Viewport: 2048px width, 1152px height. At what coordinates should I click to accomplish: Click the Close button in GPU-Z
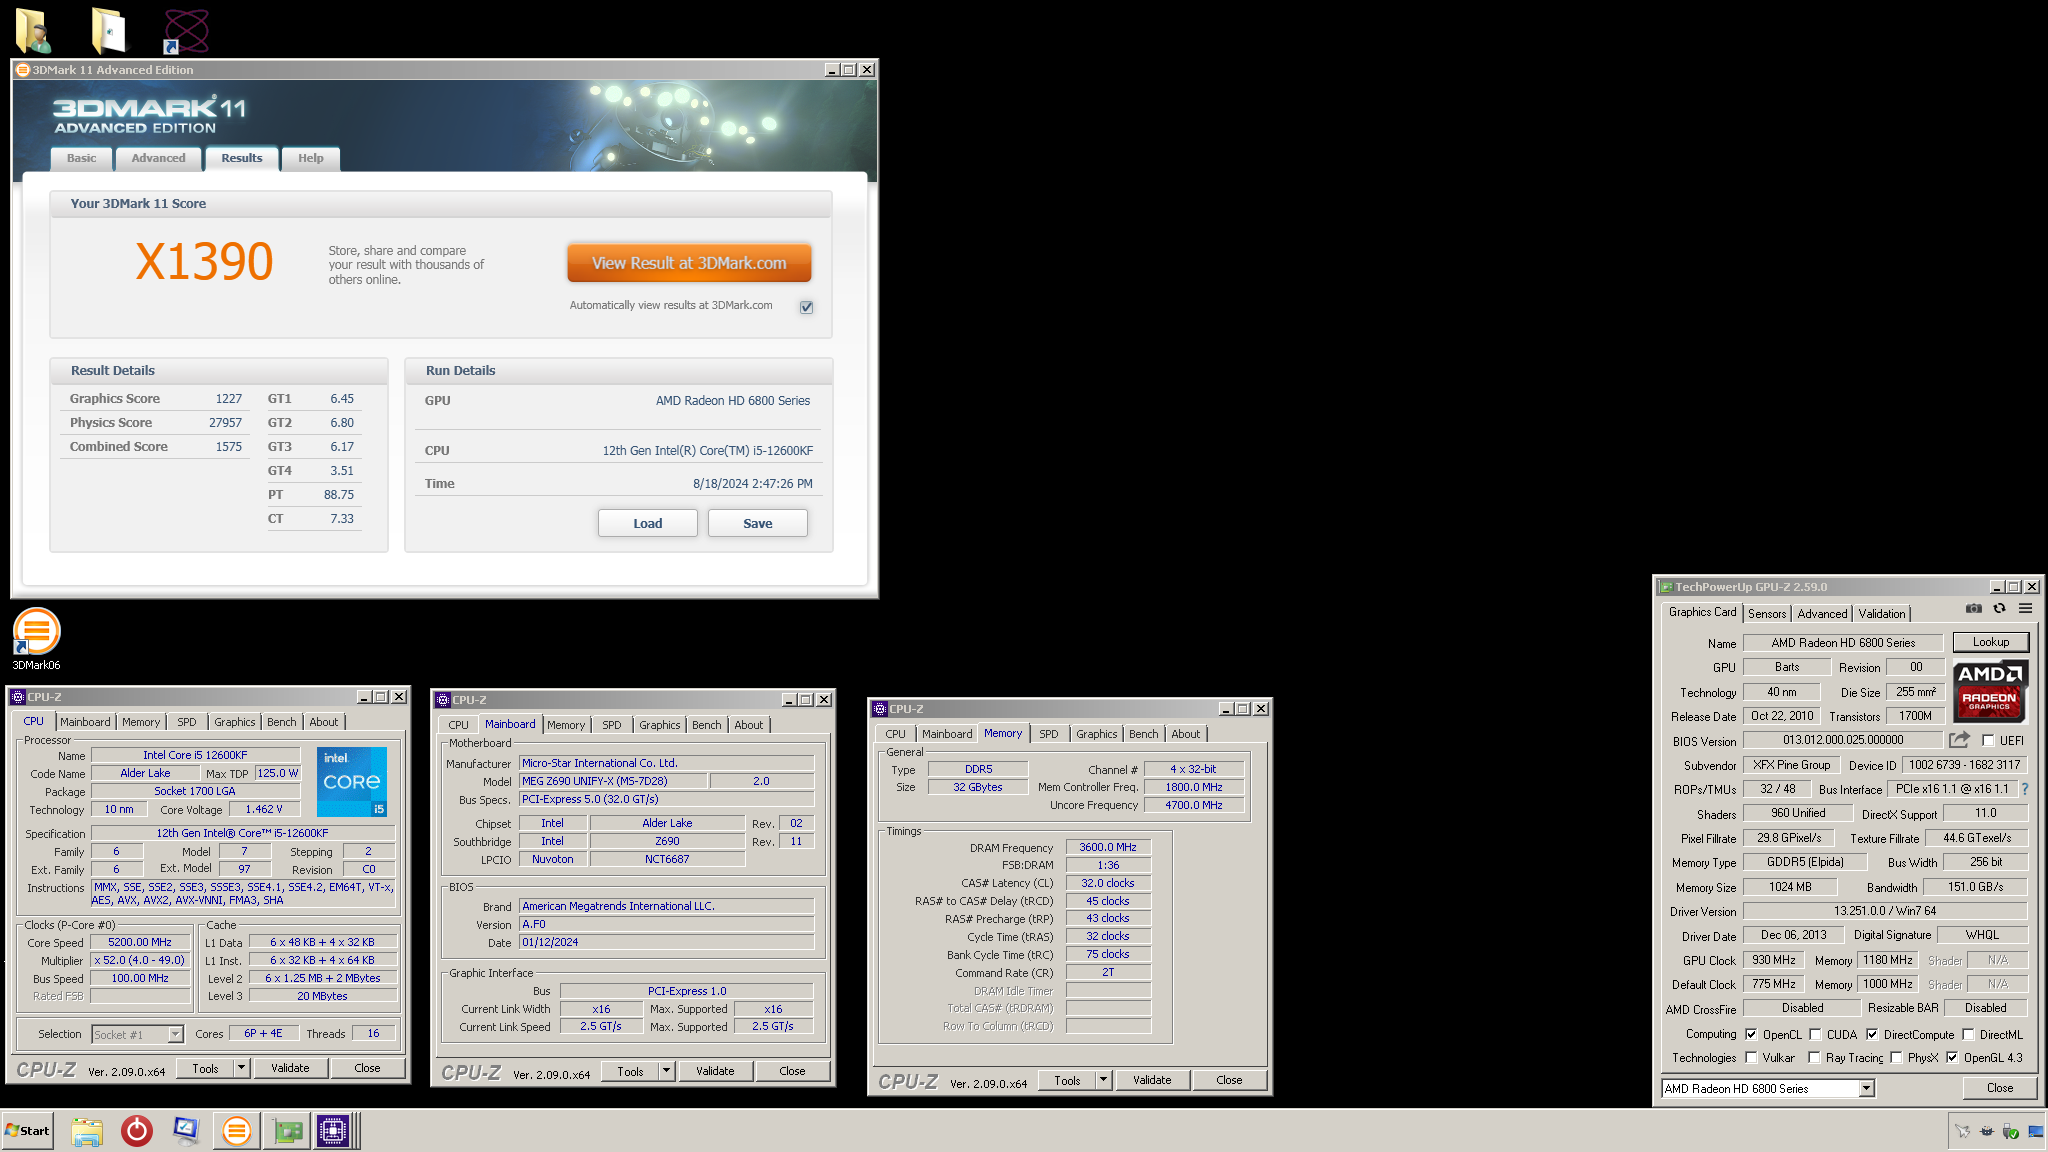pos(2000,1088)
